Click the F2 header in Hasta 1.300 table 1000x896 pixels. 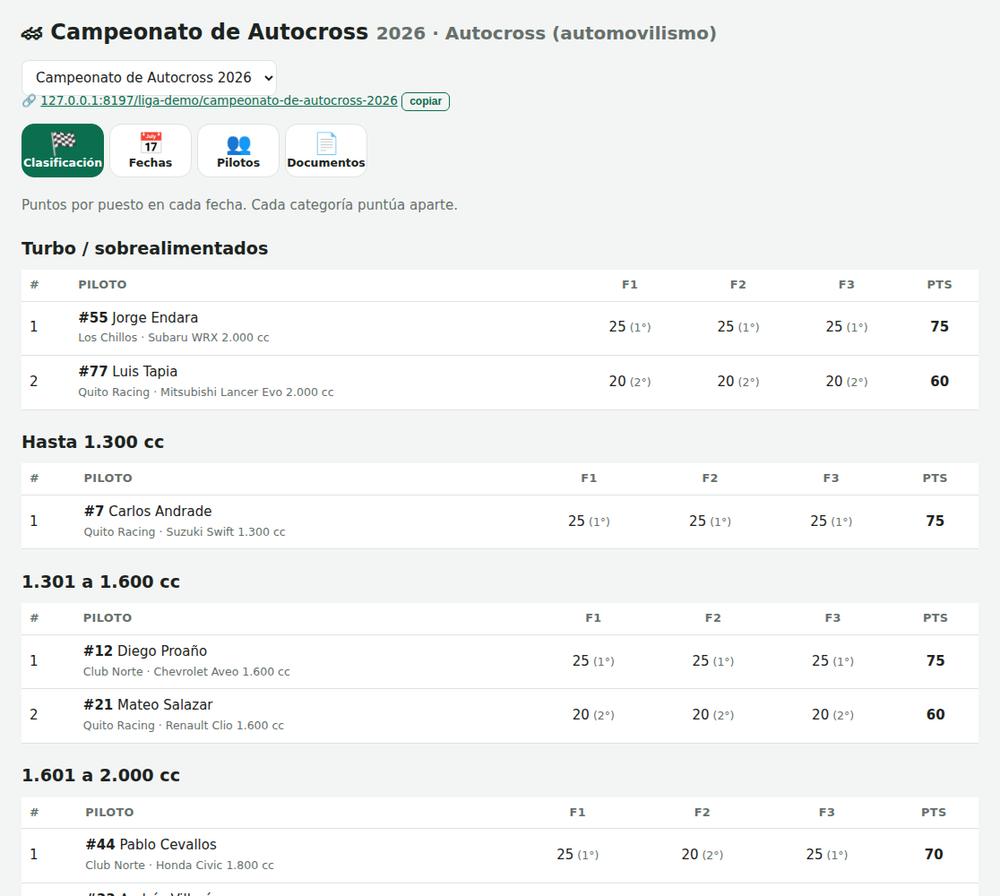(x=710, y=478)
